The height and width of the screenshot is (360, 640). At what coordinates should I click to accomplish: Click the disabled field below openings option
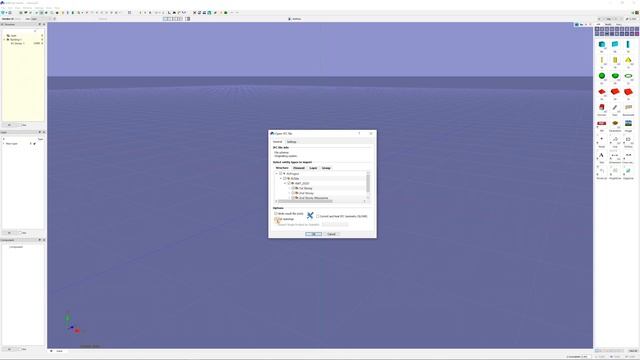[x=335, y=224]
